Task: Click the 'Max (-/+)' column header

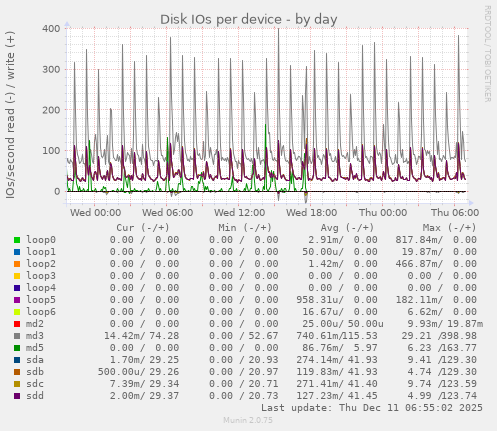Action: point(449,228)
